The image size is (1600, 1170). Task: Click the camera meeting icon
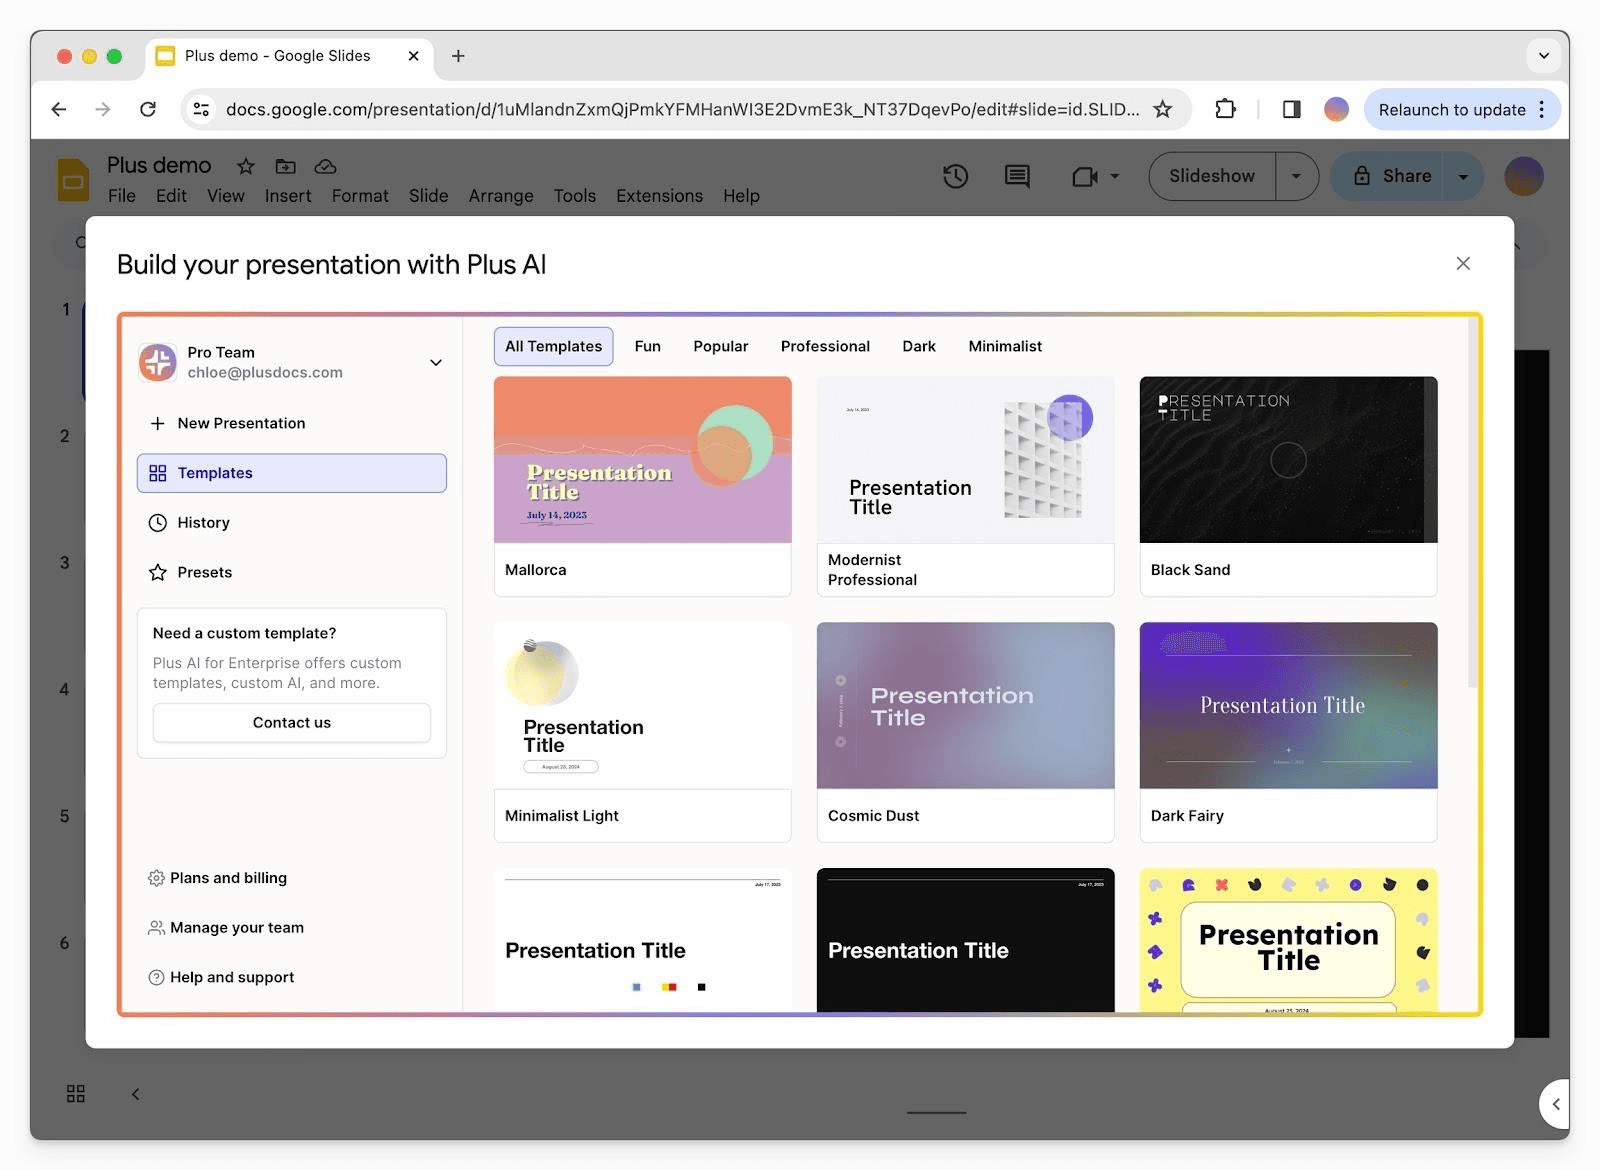[1085, 177]
